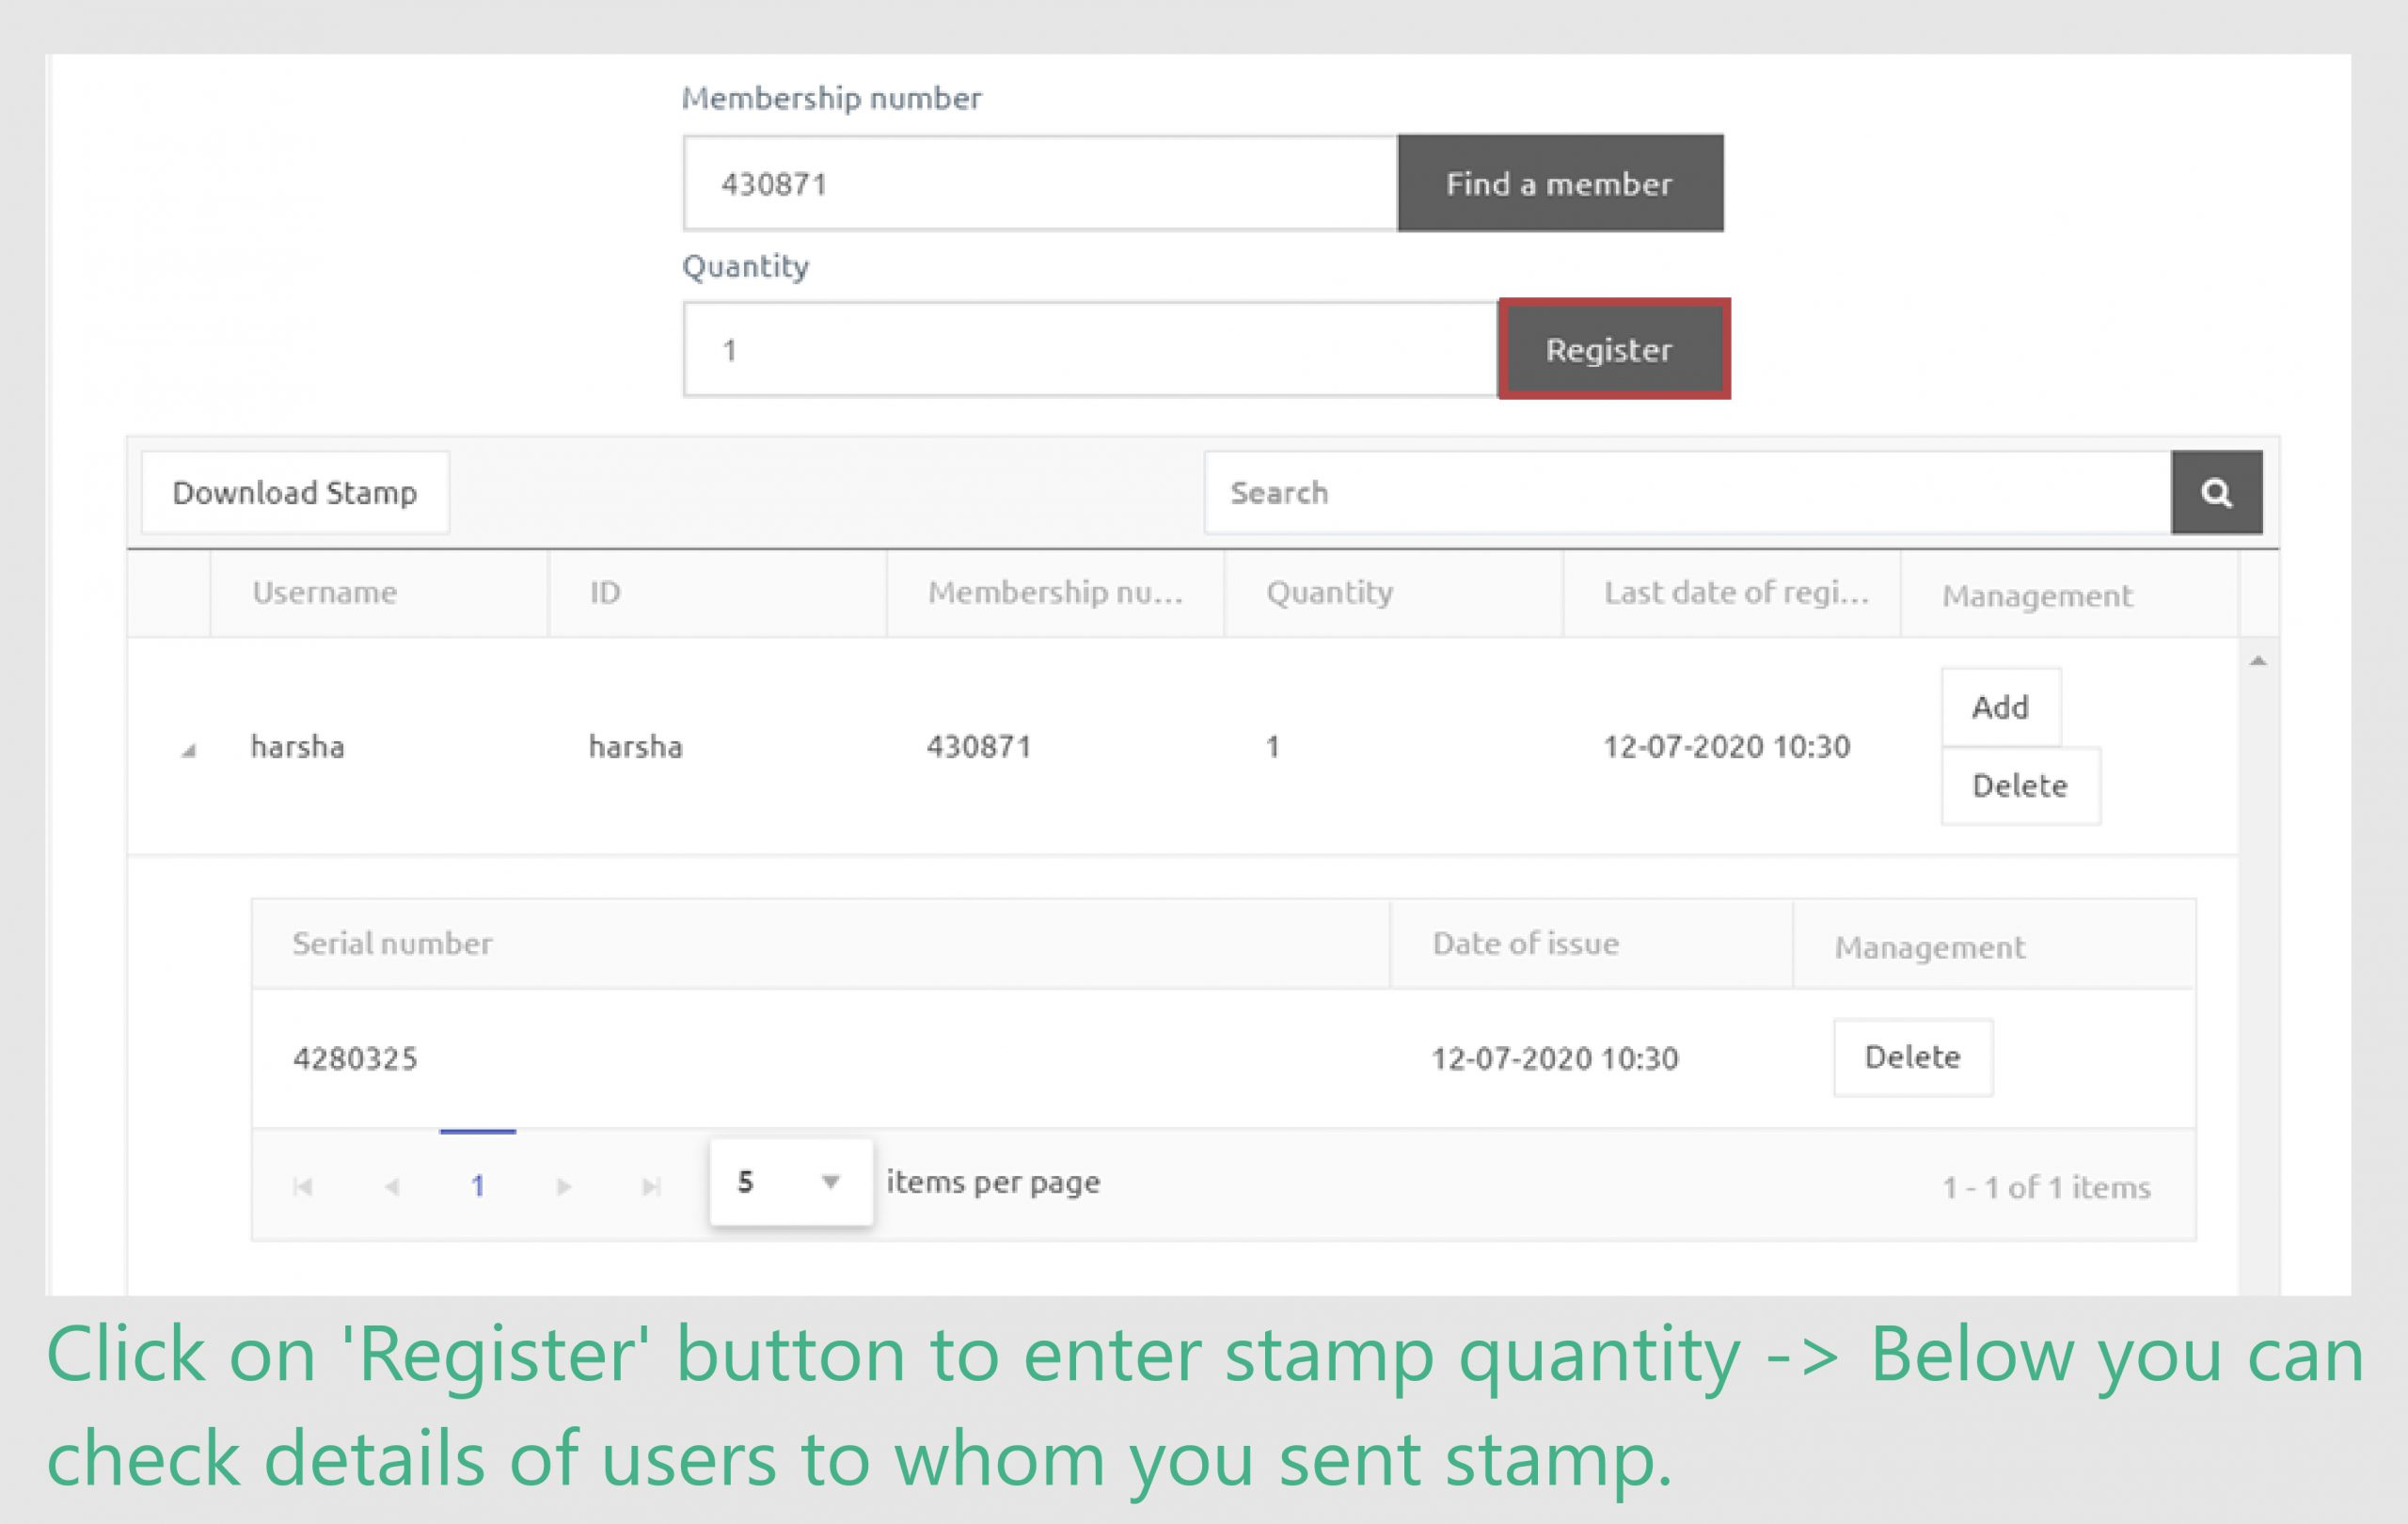Delete the harsha user row
This screenshot has width=2408, height=1524.
click(x=2020, y=786)
